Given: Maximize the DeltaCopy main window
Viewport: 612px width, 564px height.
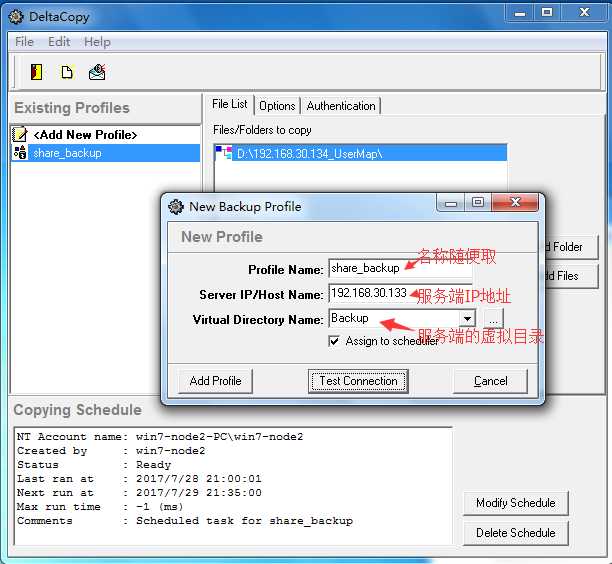Looking at the screenshot, I should coord(547,12).
